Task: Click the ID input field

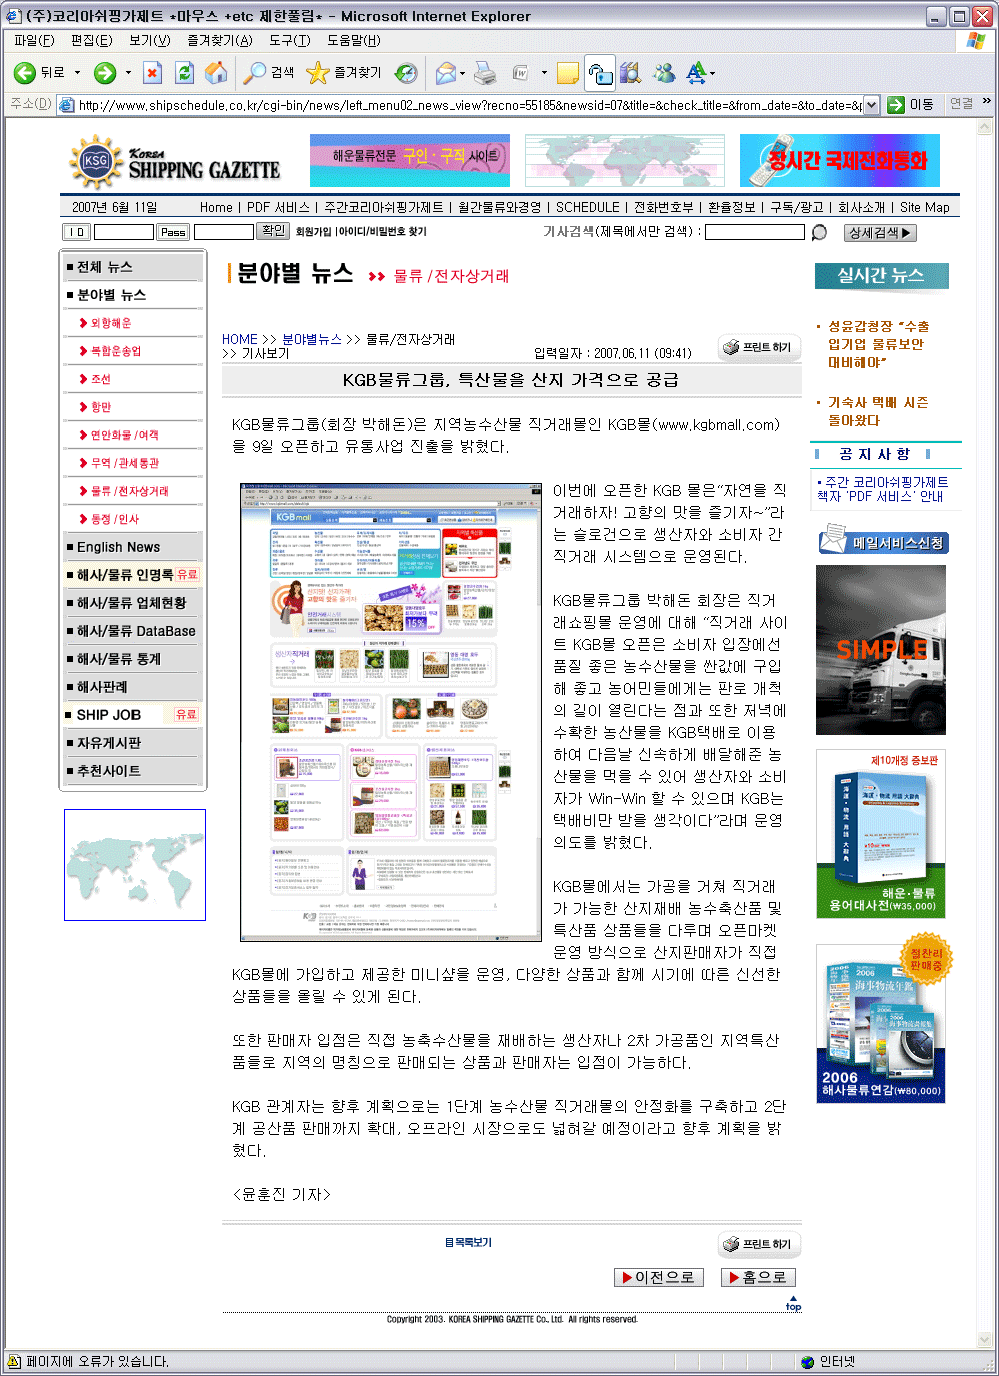Action: 123,232
